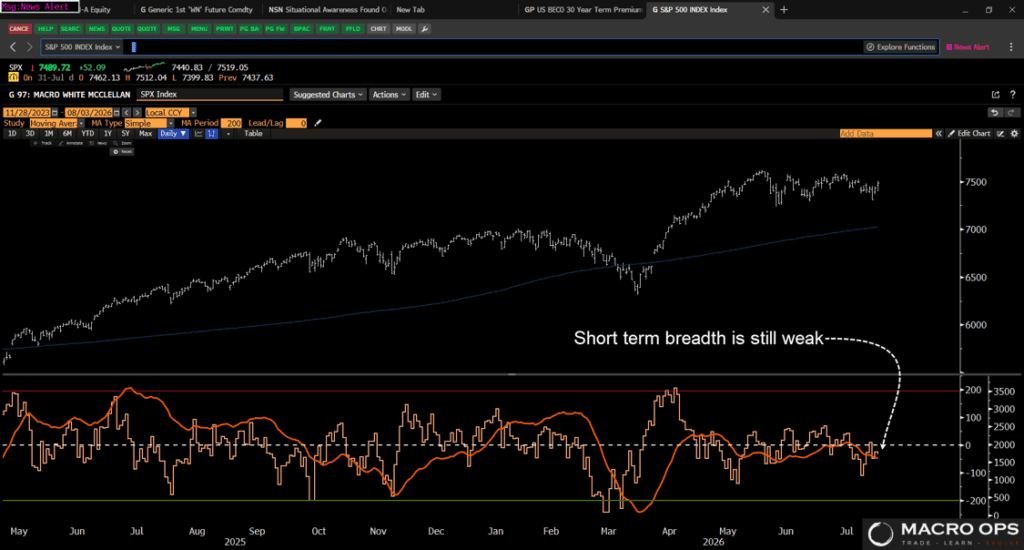Open the start date calendar picker

click(54, 113)
